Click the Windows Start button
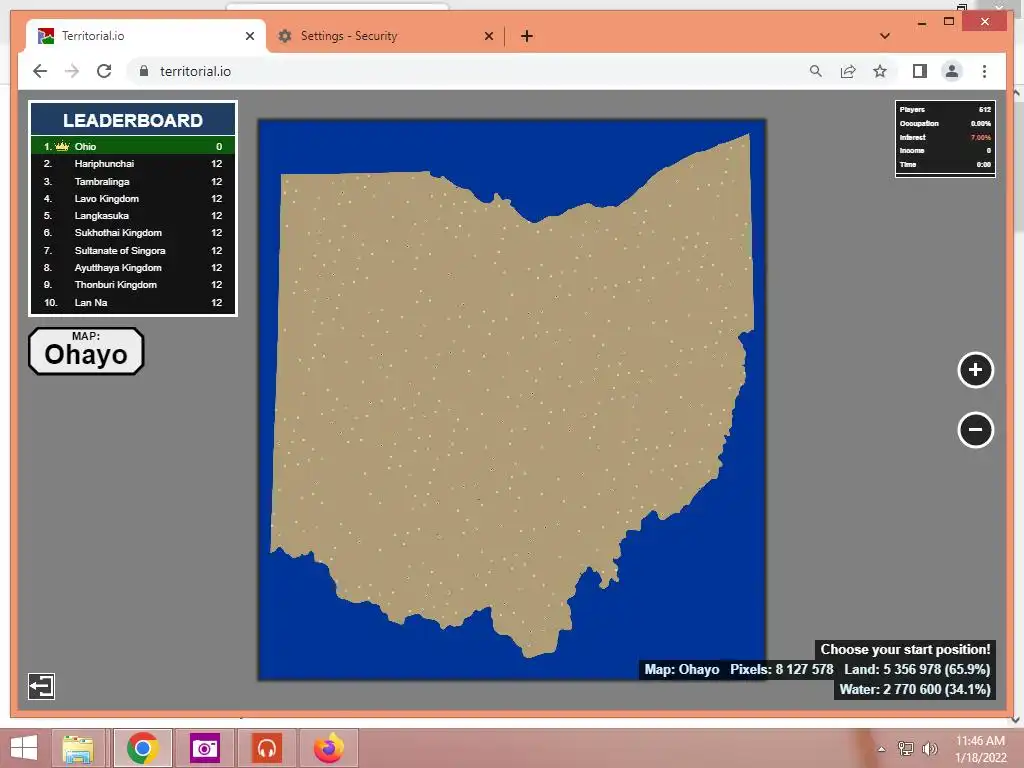This screenshot has height=768, width=1024. (24, 748)
